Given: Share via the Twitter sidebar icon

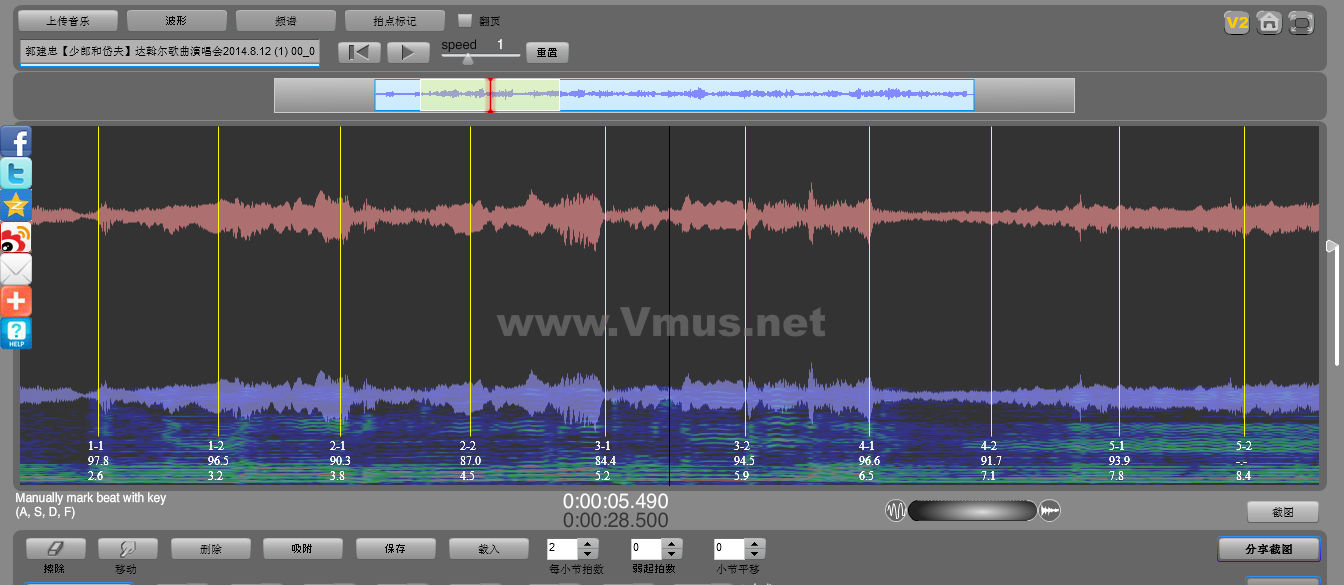Looking at the screenshot, I should (16, 174).
